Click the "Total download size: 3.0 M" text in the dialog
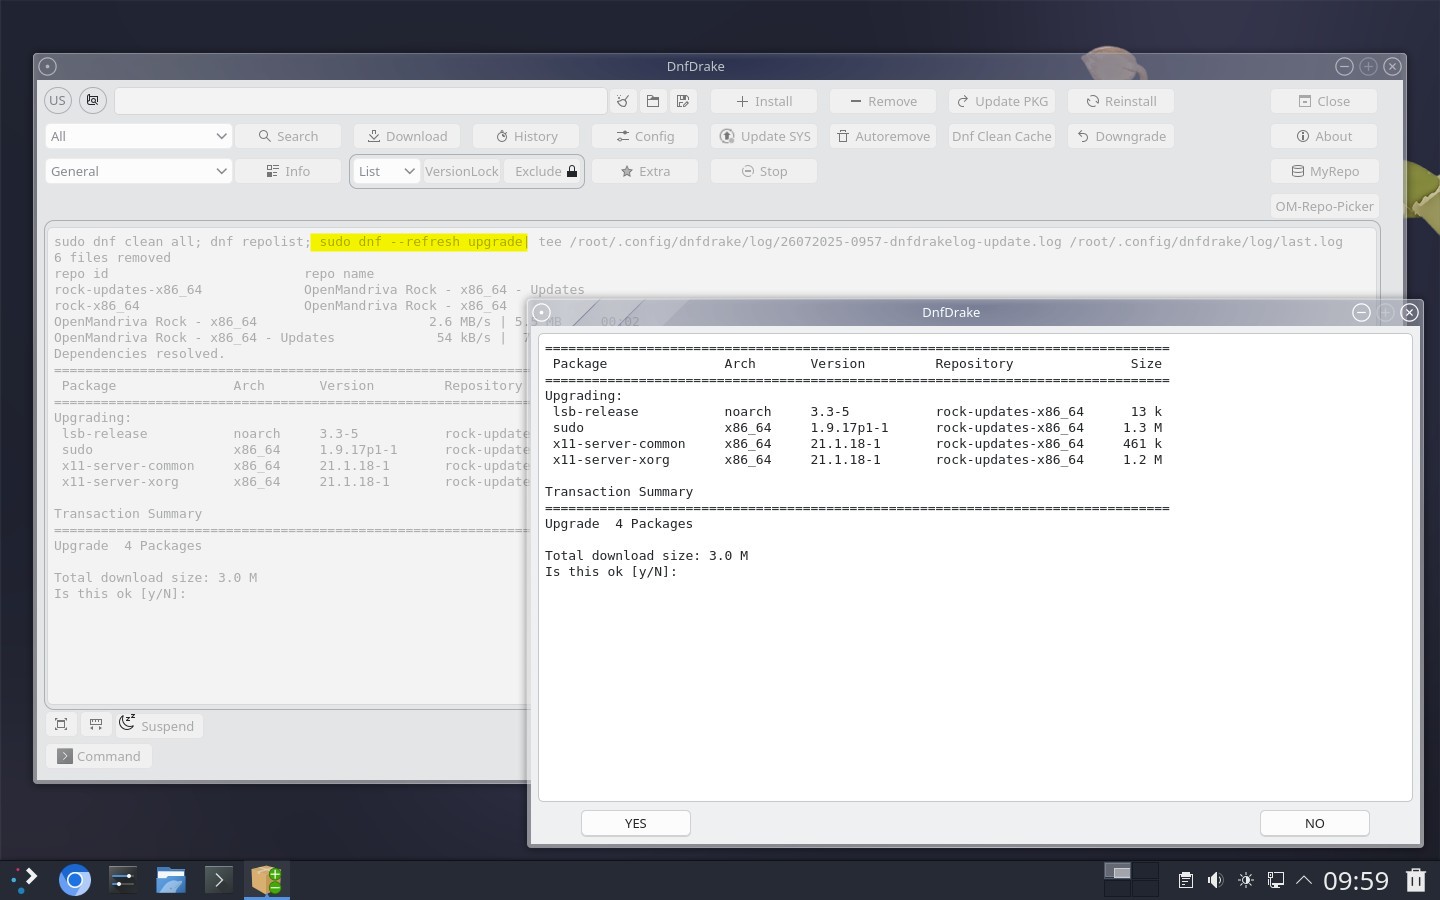Image resolution: width=1440 pixels, height=900 pixels. point(646,556)
